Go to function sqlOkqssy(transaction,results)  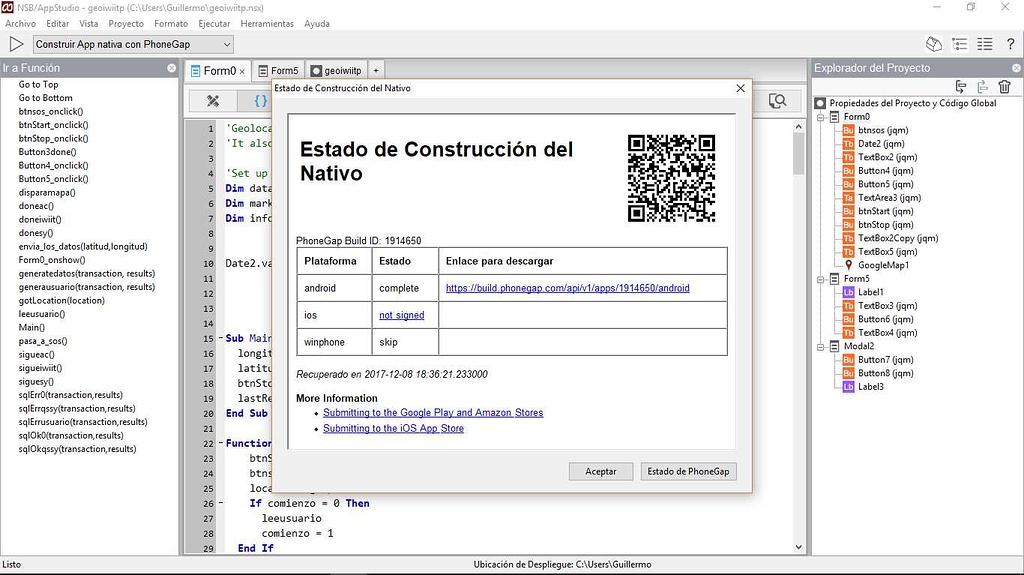coord(78,449)
